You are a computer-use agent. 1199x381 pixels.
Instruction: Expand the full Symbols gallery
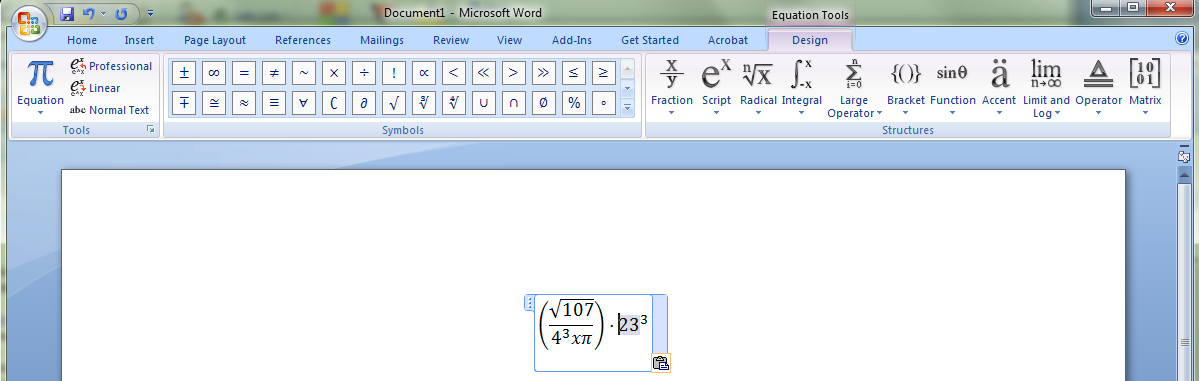(629, 108)
